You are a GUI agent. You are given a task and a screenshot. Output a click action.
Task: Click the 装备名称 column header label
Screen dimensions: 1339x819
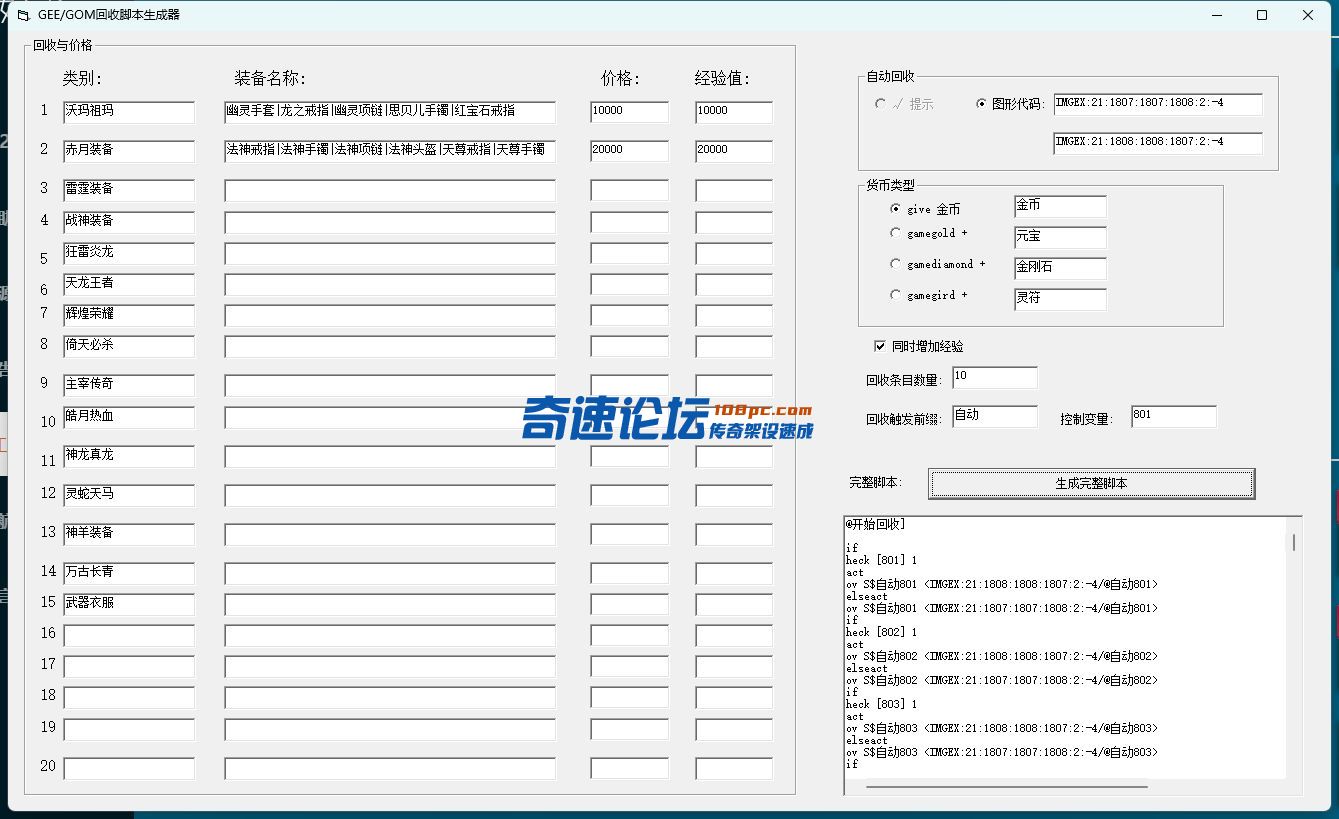click(270, 78)
